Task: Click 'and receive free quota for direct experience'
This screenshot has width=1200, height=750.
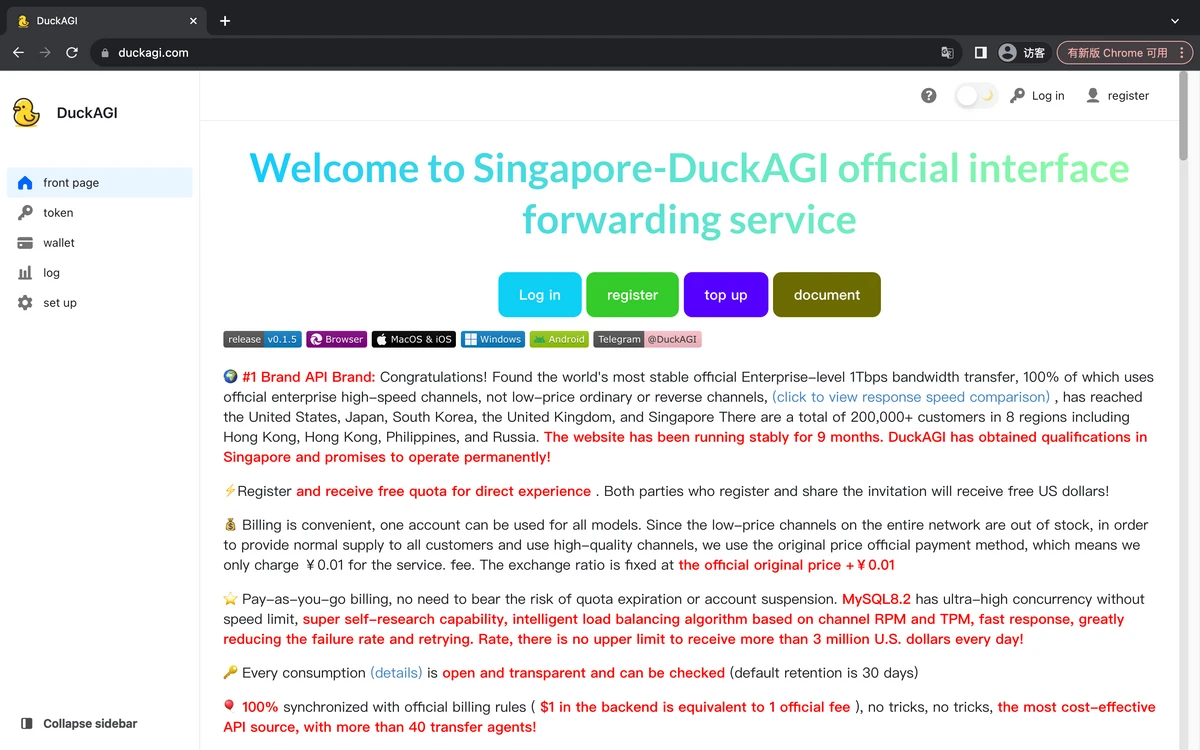Action: tap(443, 491)
